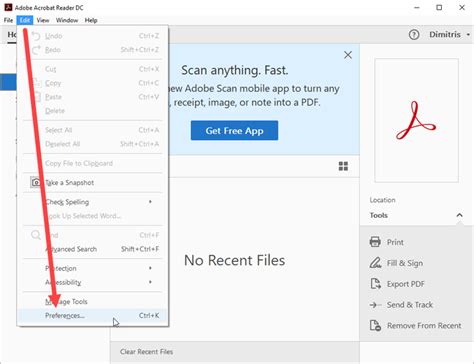The width and height of the screenshot is (474, 364).
Task: Select Advanced Search menu item
Action: click(x=93, y=249)
